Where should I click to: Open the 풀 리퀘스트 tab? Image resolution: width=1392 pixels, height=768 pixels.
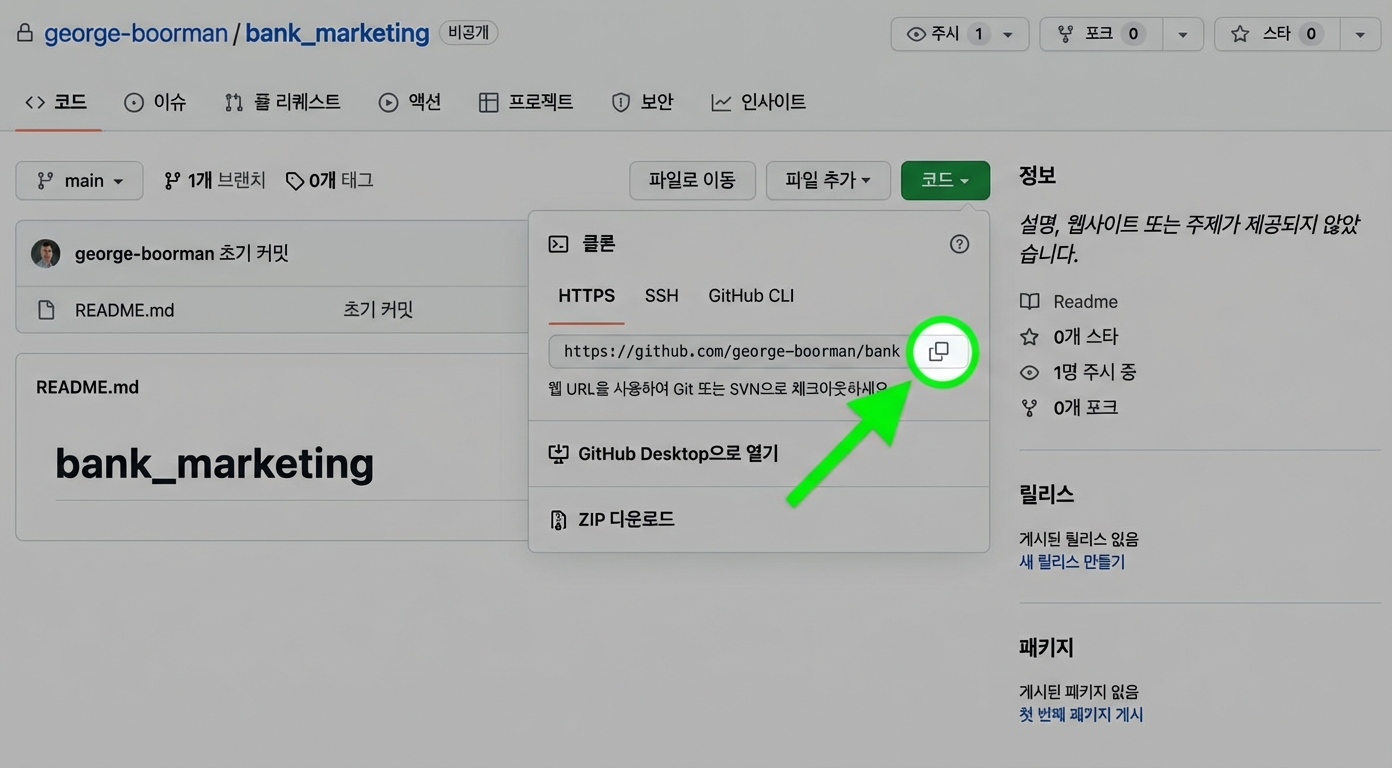click(x=282, y=102)
